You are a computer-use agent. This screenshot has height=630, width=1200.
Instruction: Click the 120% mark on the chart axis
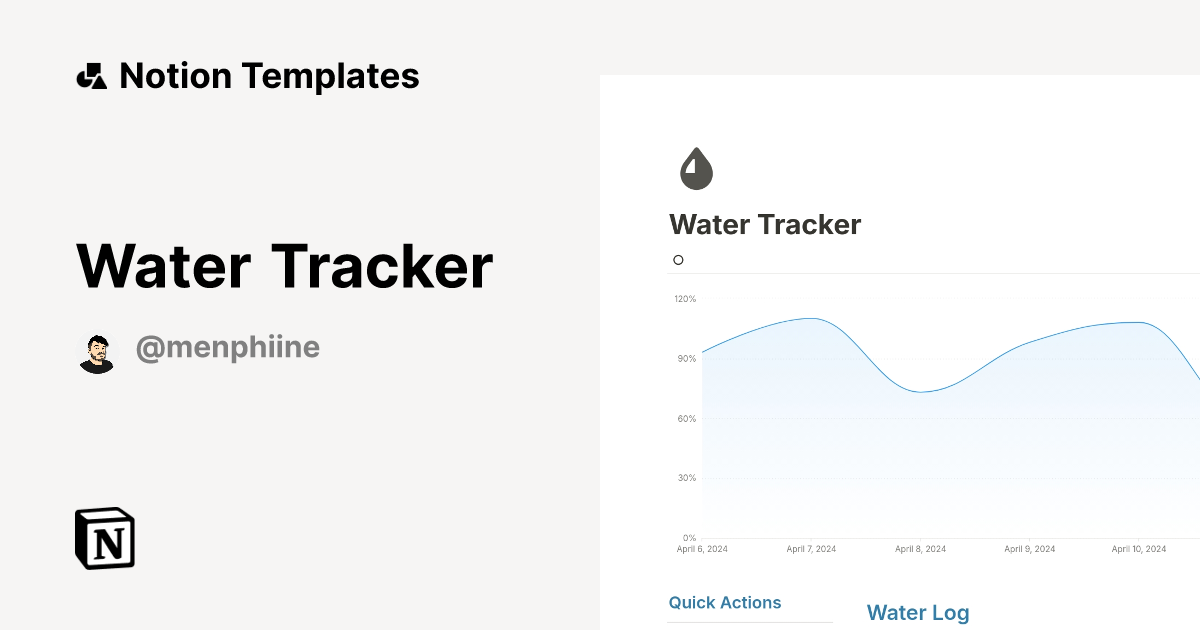[686, 298]
